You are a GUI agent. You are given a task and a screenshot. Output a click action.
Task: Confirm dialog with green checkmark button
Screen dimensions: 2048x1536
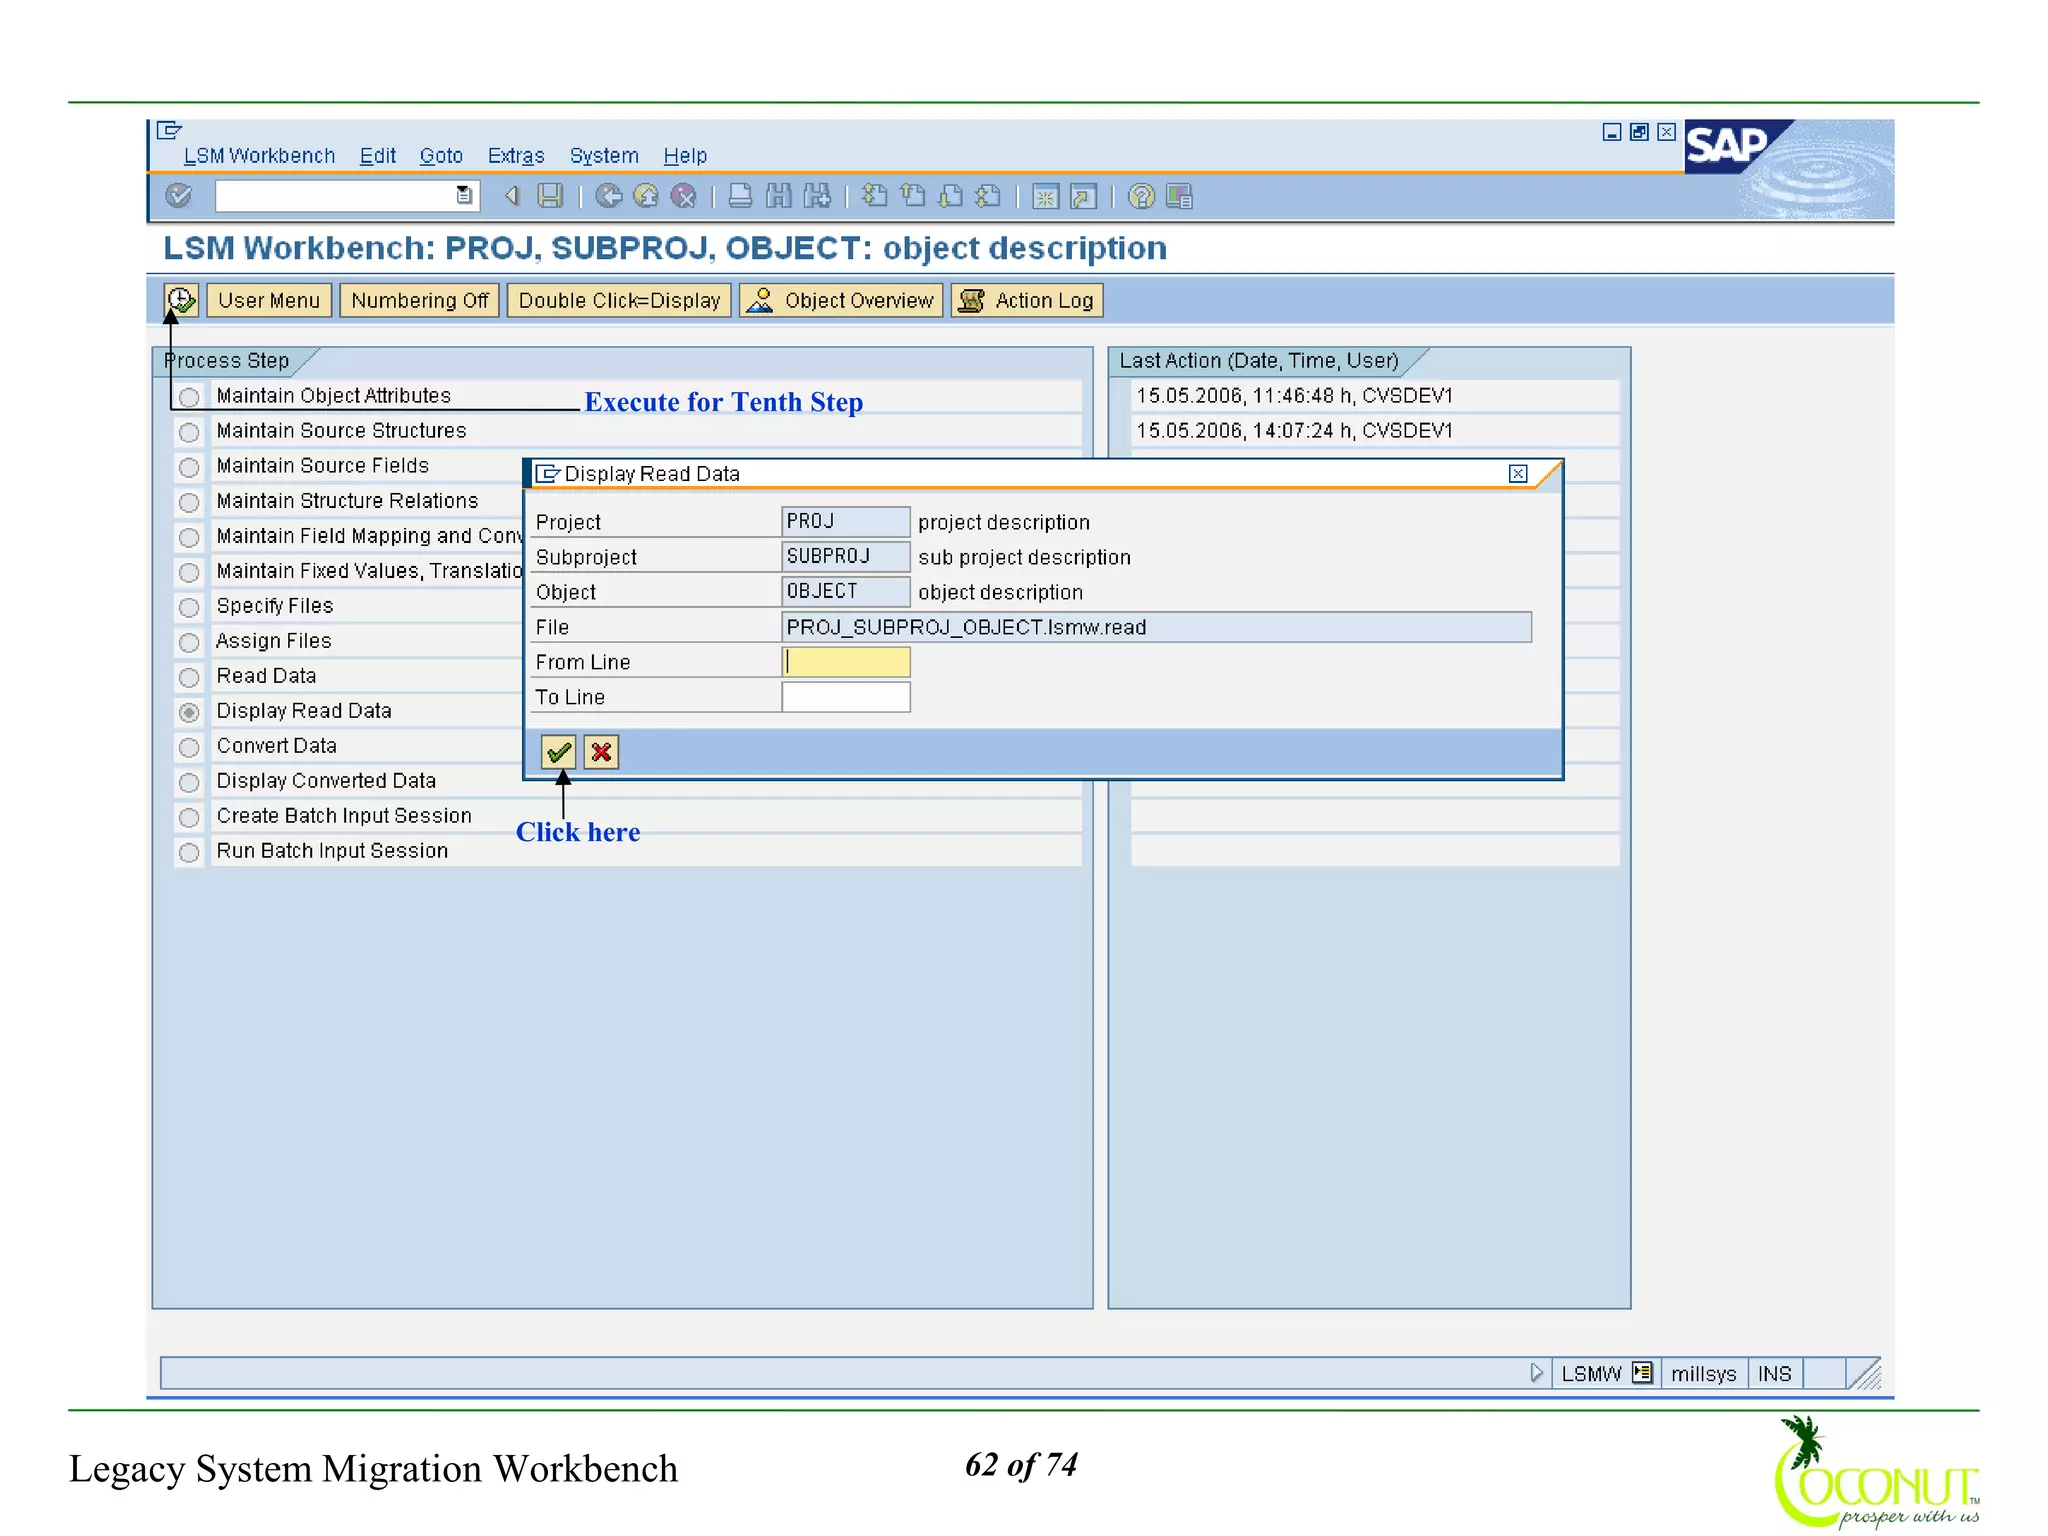pos(559,752)
